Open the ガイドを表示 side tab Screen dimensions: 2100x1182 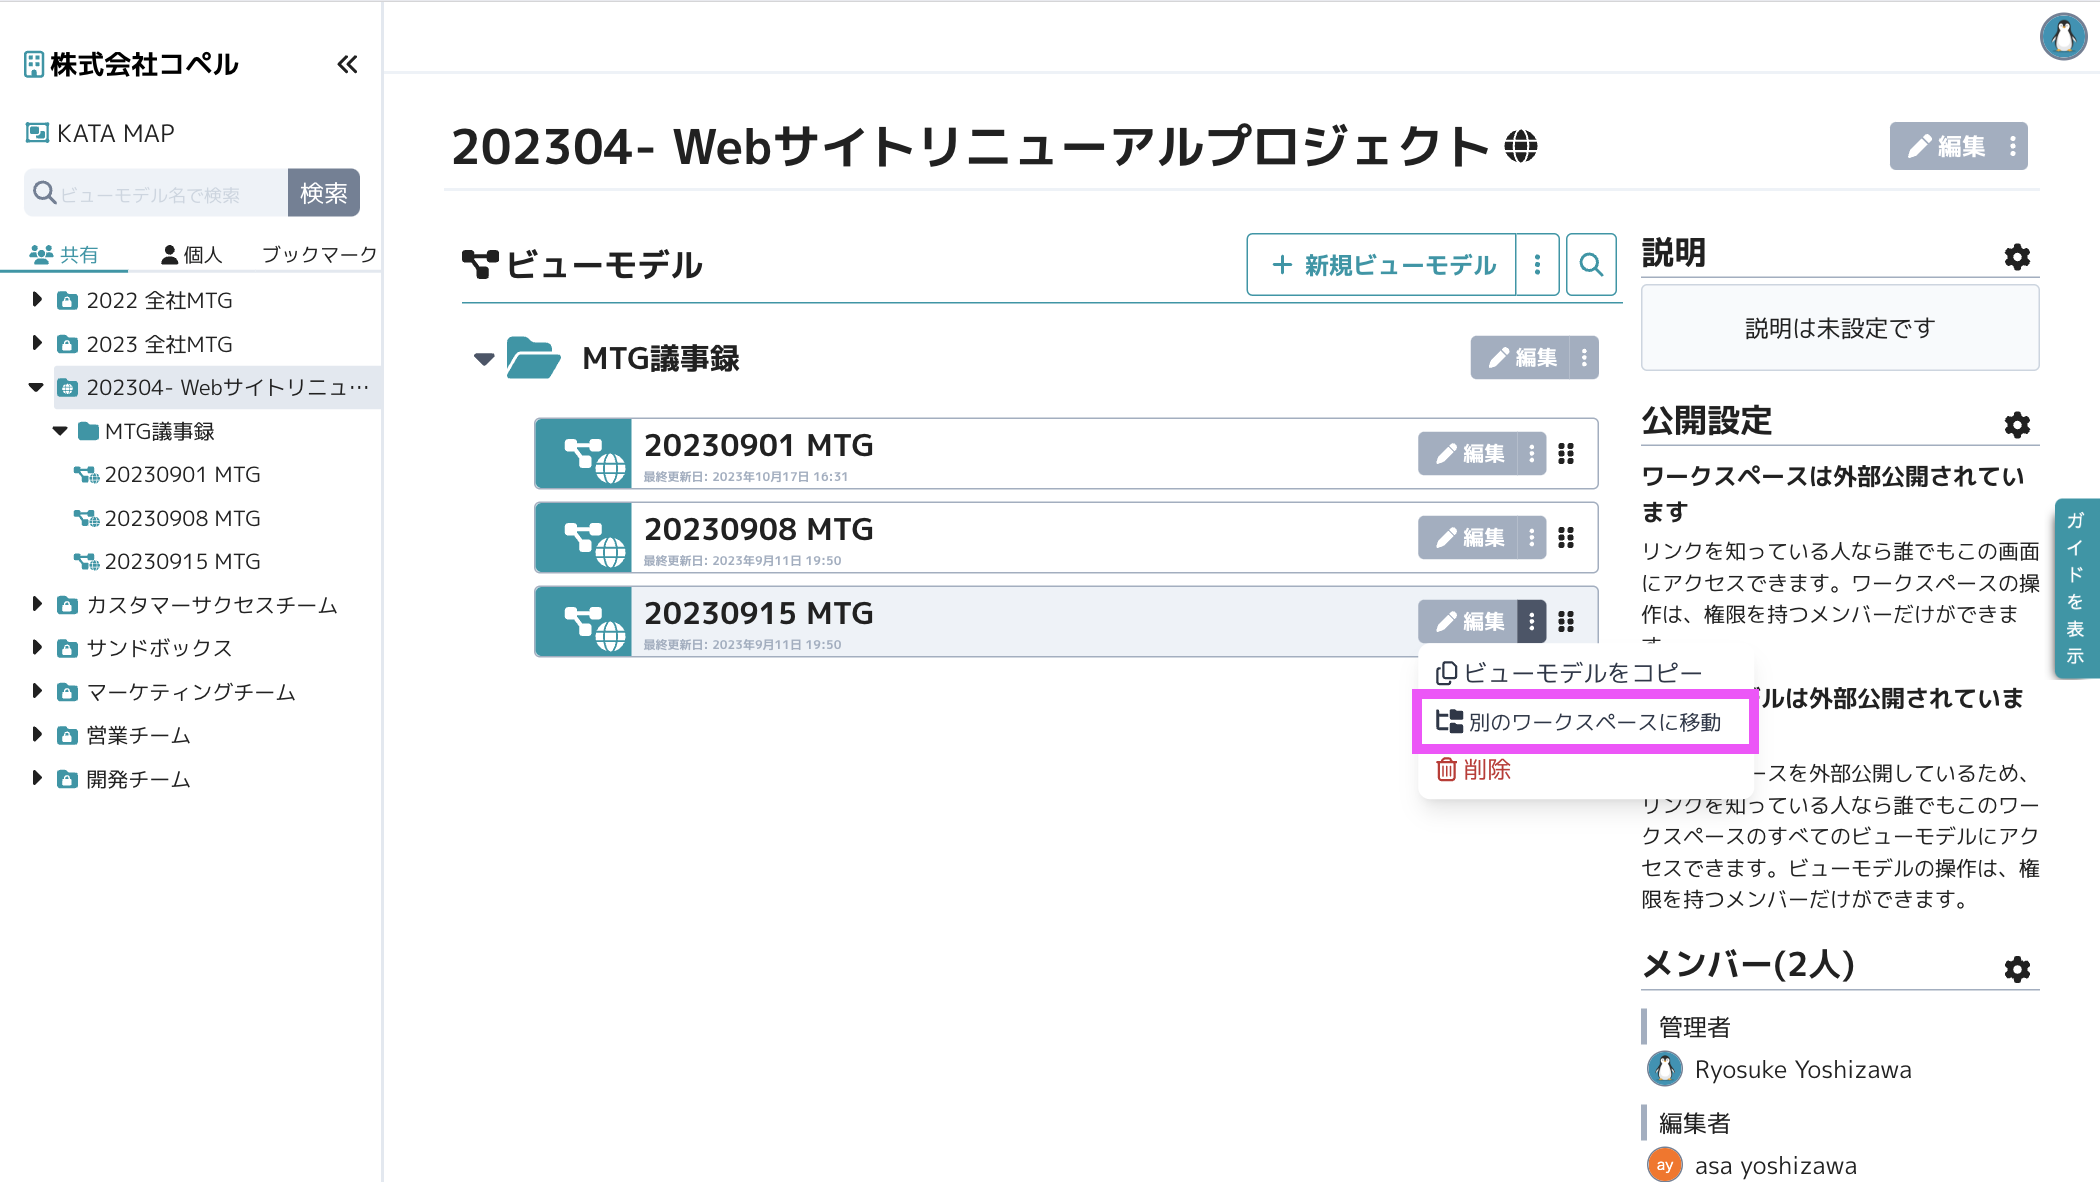tap(2076, 588)
